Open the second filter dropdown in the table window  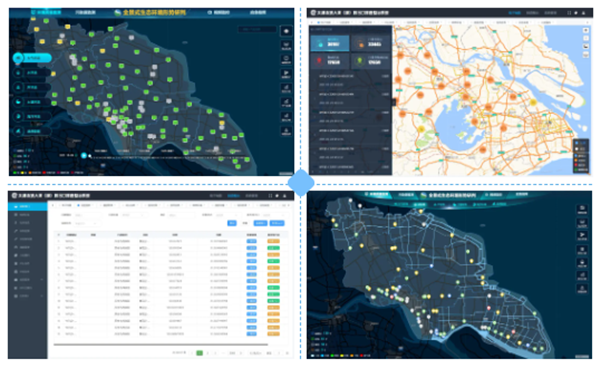click(x=135, y=215)
